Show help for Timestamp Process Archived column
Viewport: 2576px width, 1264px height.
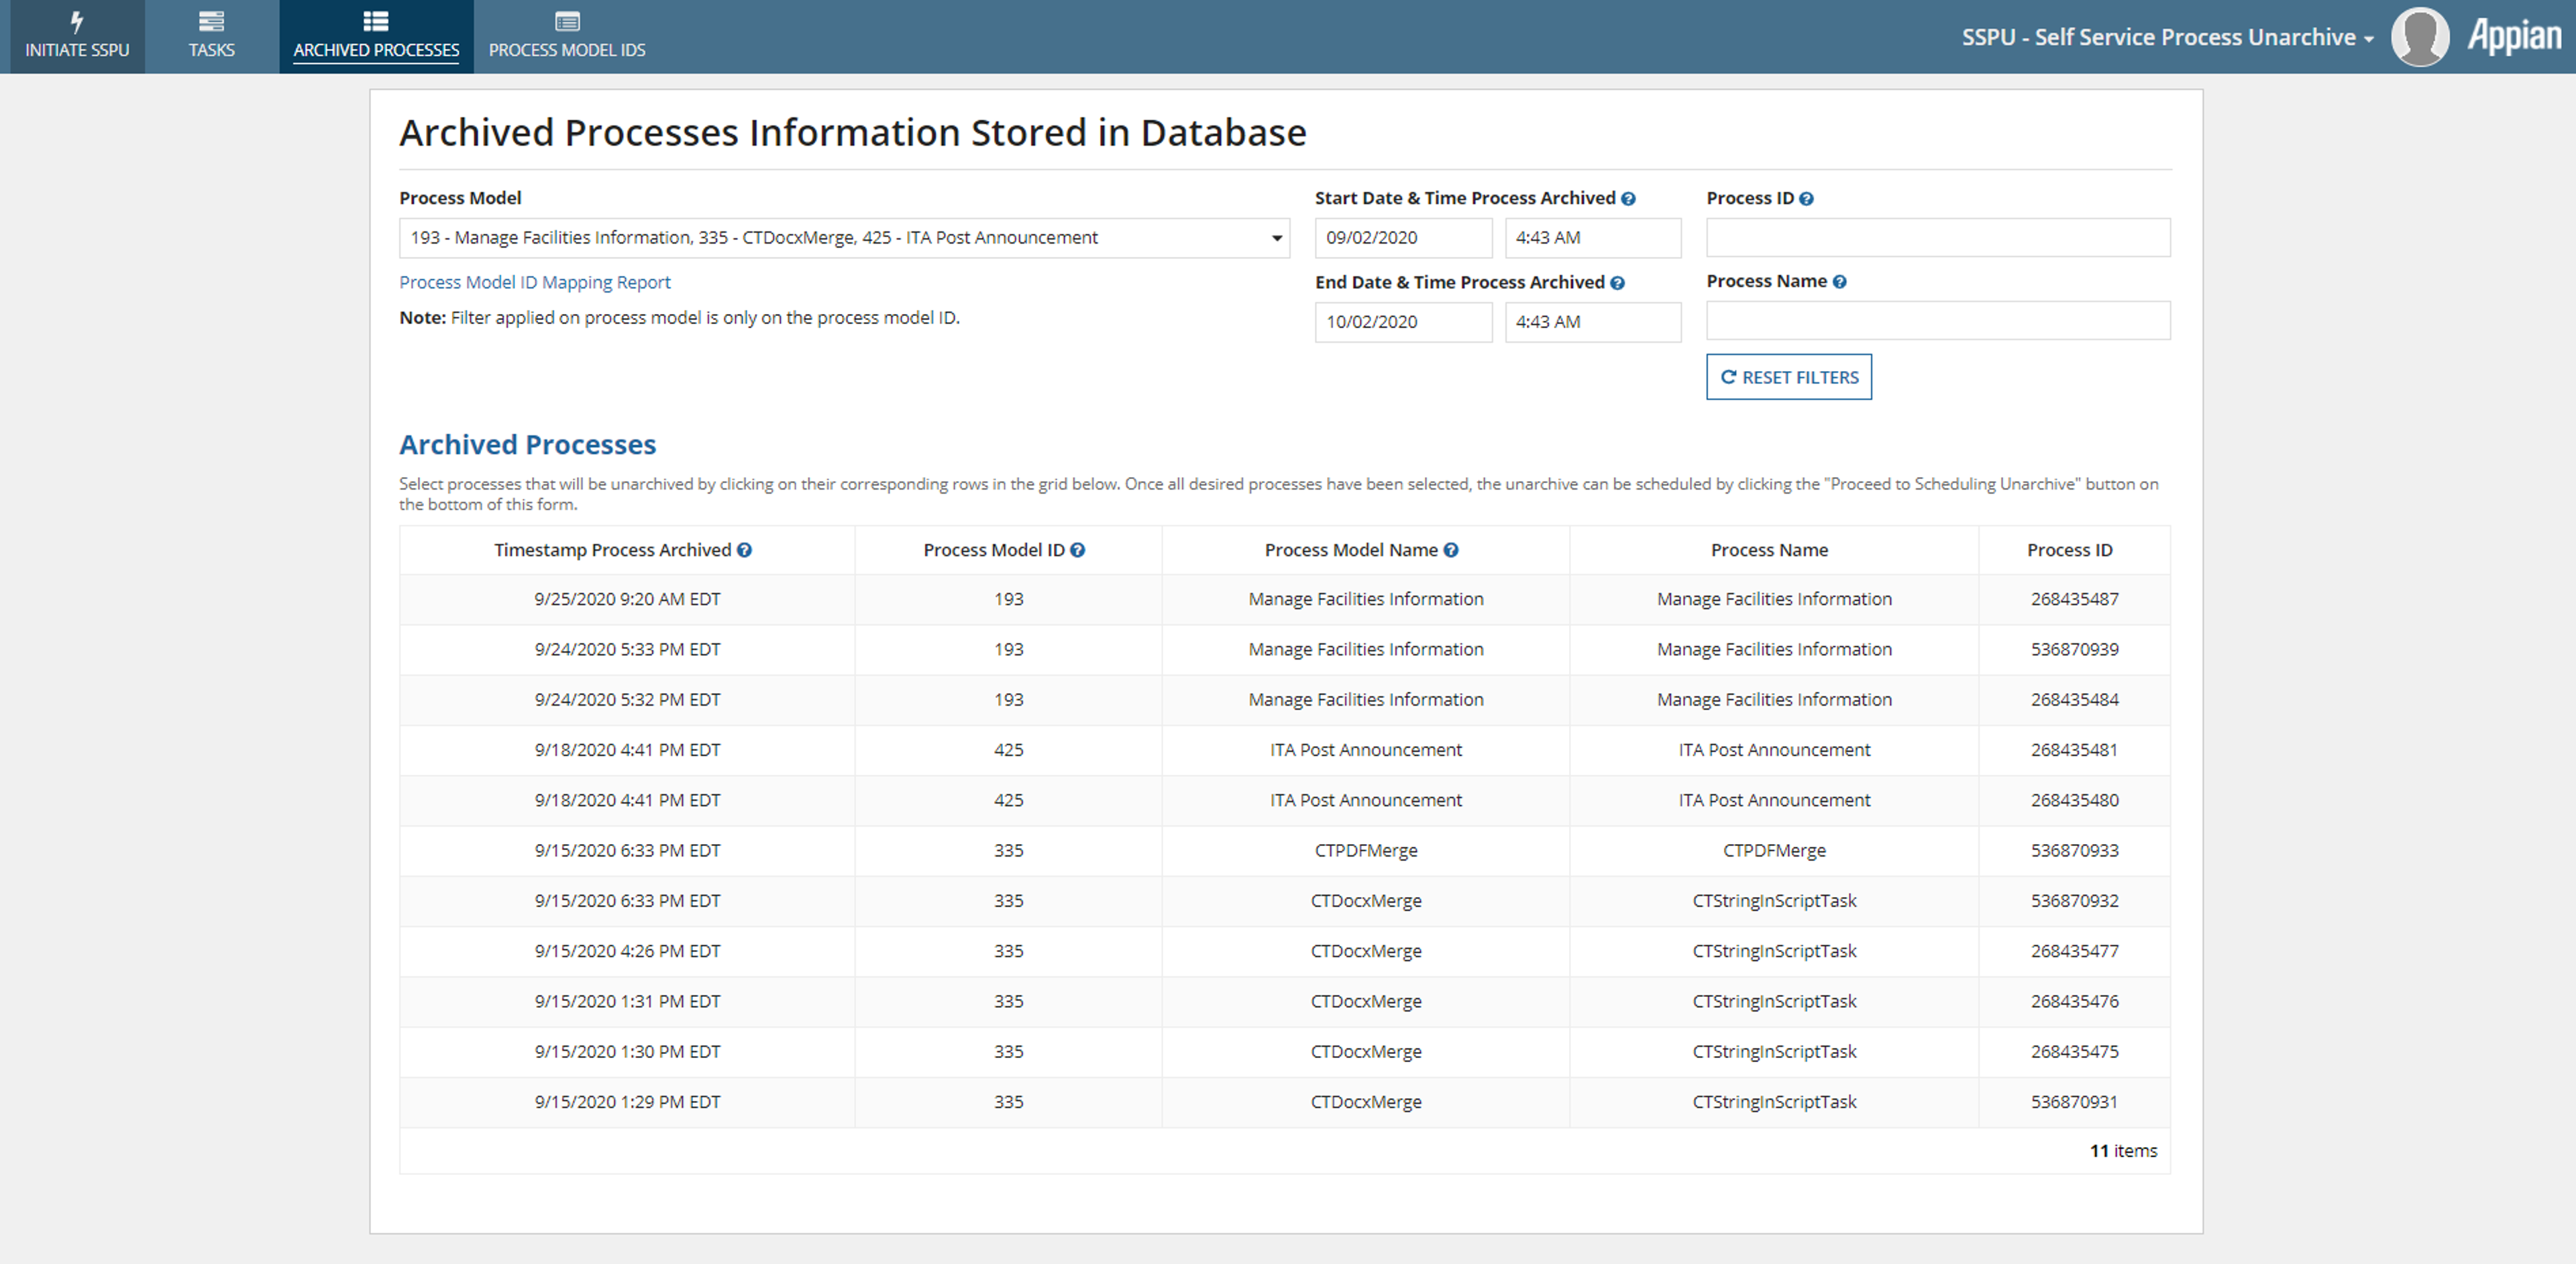[x=744, y=550]
